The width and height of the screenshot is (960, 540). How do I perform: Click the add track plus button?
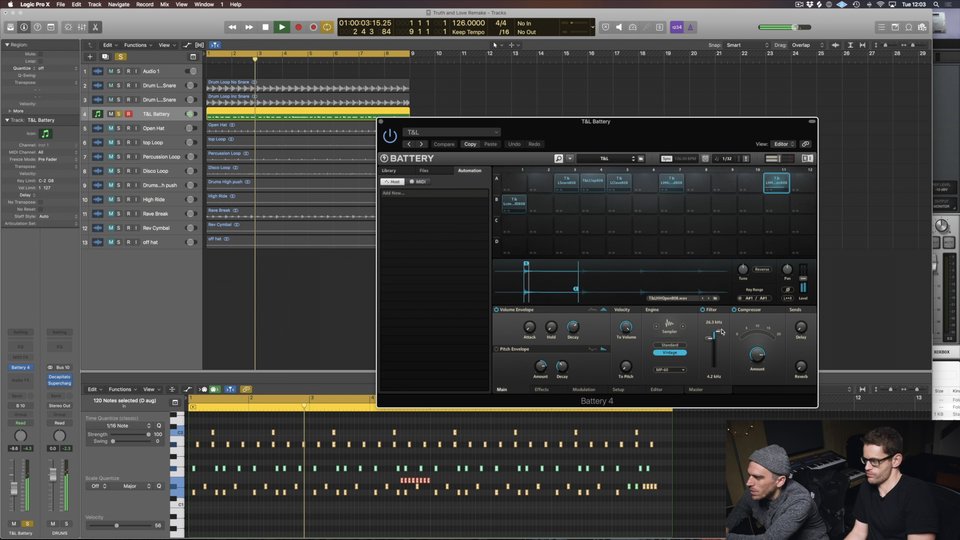90,57
